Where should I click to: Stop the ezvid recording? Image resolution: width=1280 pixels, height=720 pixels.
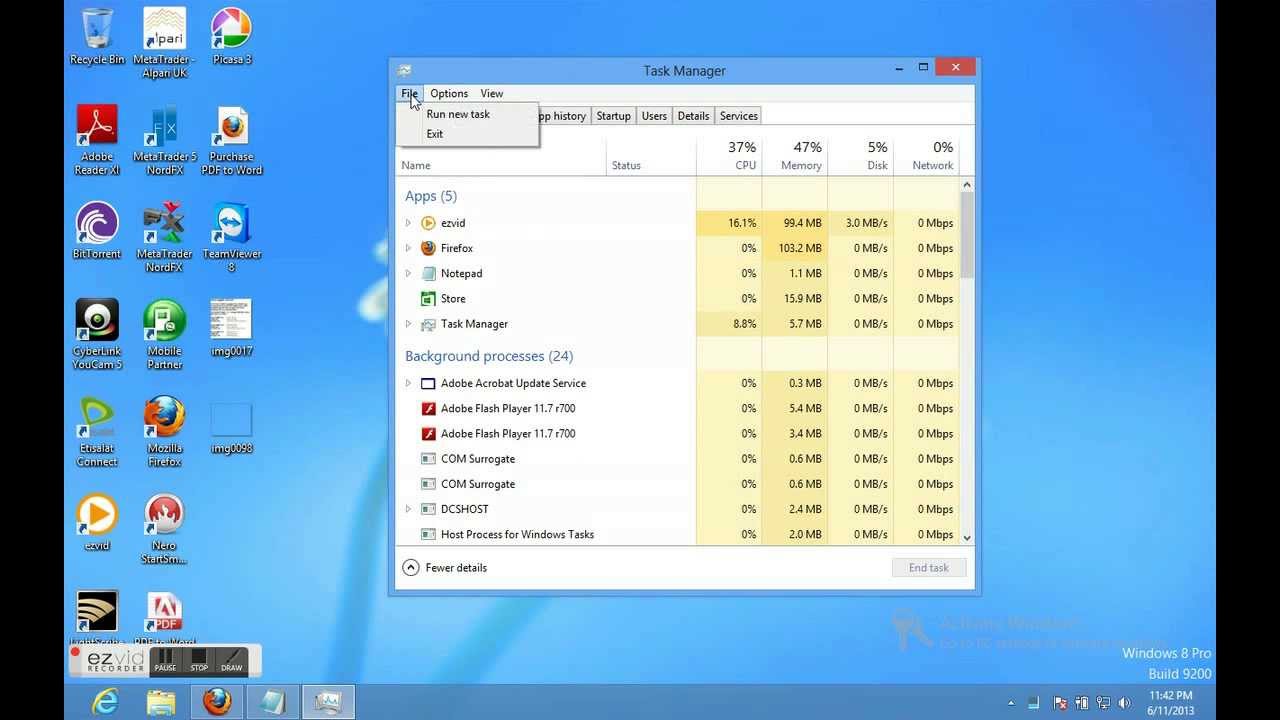[x=199, y=660]
